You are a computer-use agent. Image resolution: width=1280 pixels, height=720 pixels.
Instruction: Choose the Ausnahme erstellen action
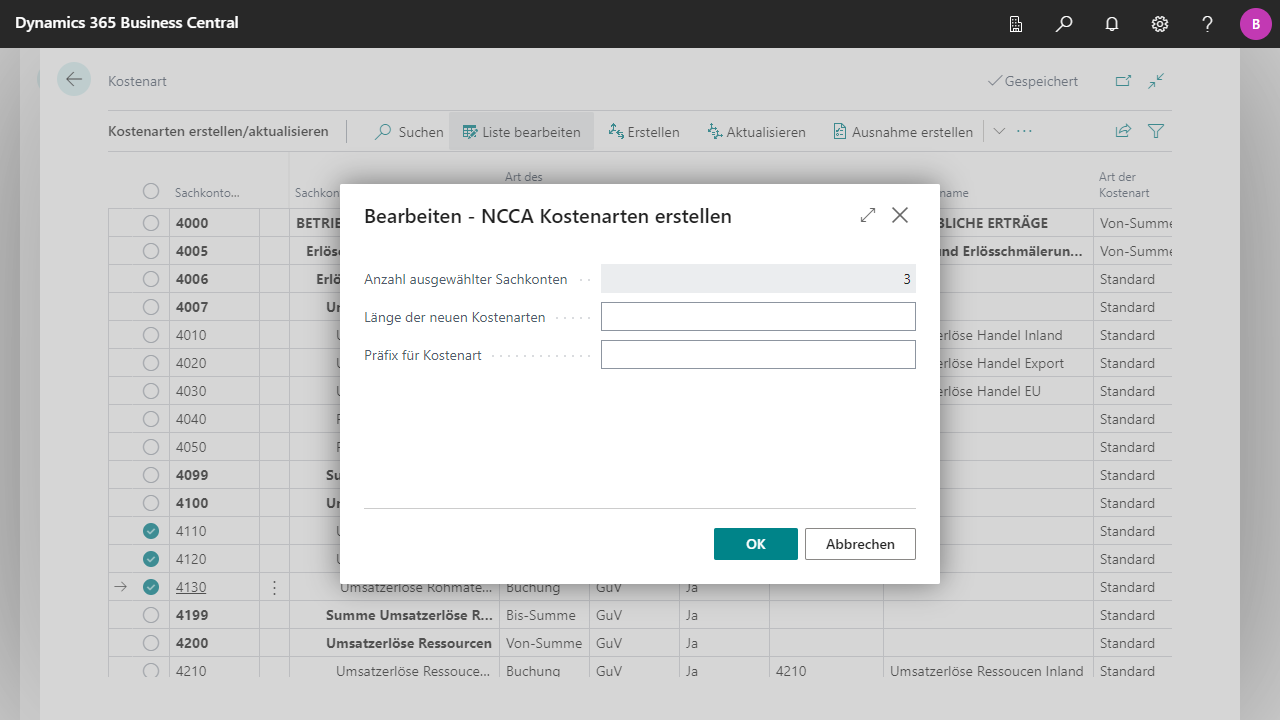pos(902,132)
